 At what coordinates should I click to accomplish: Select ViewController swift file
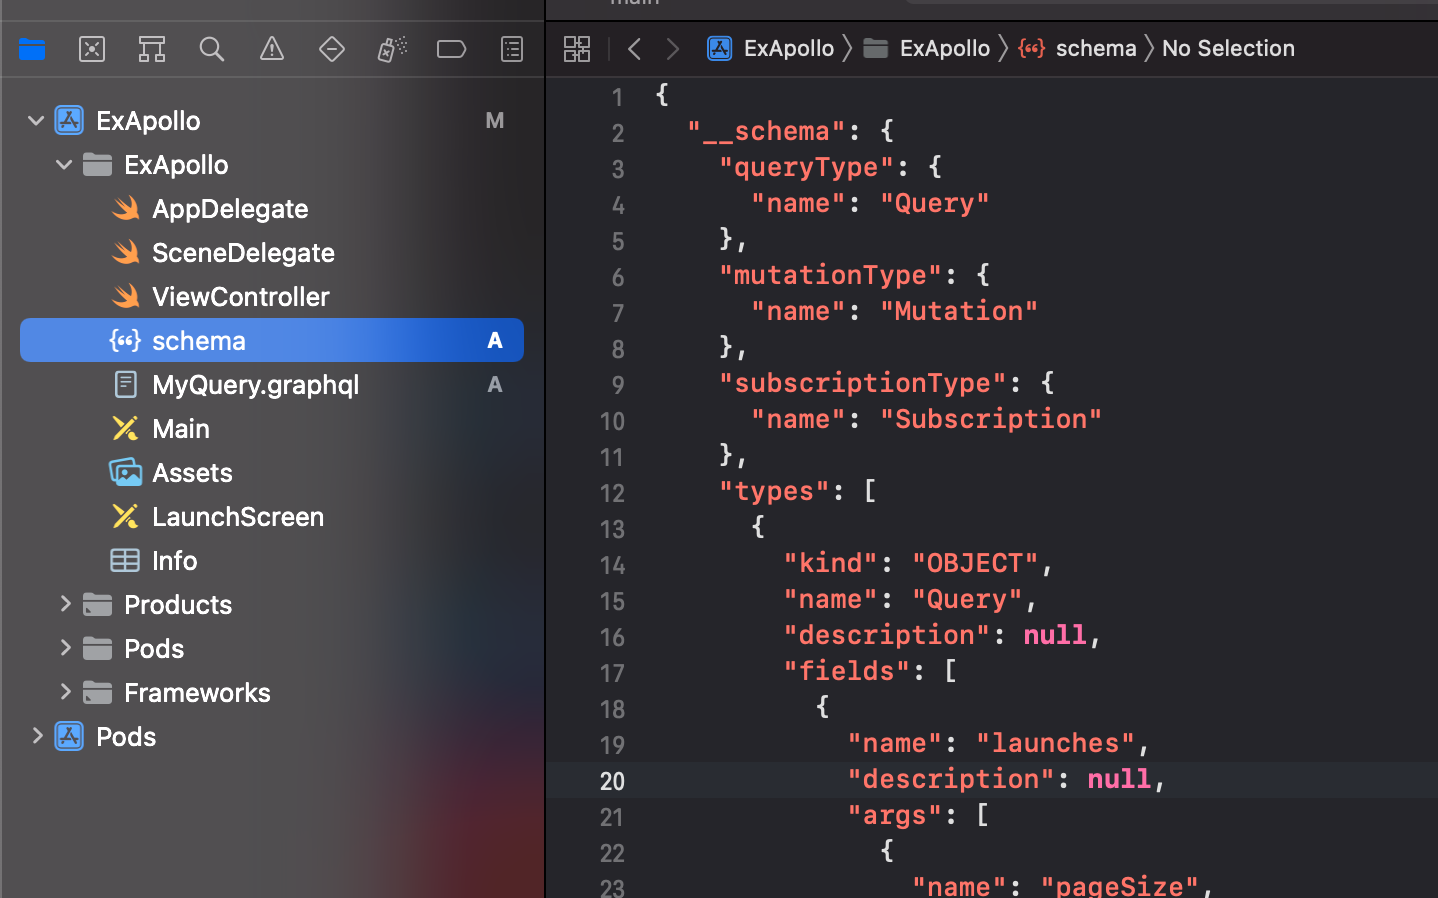[240, 297]
